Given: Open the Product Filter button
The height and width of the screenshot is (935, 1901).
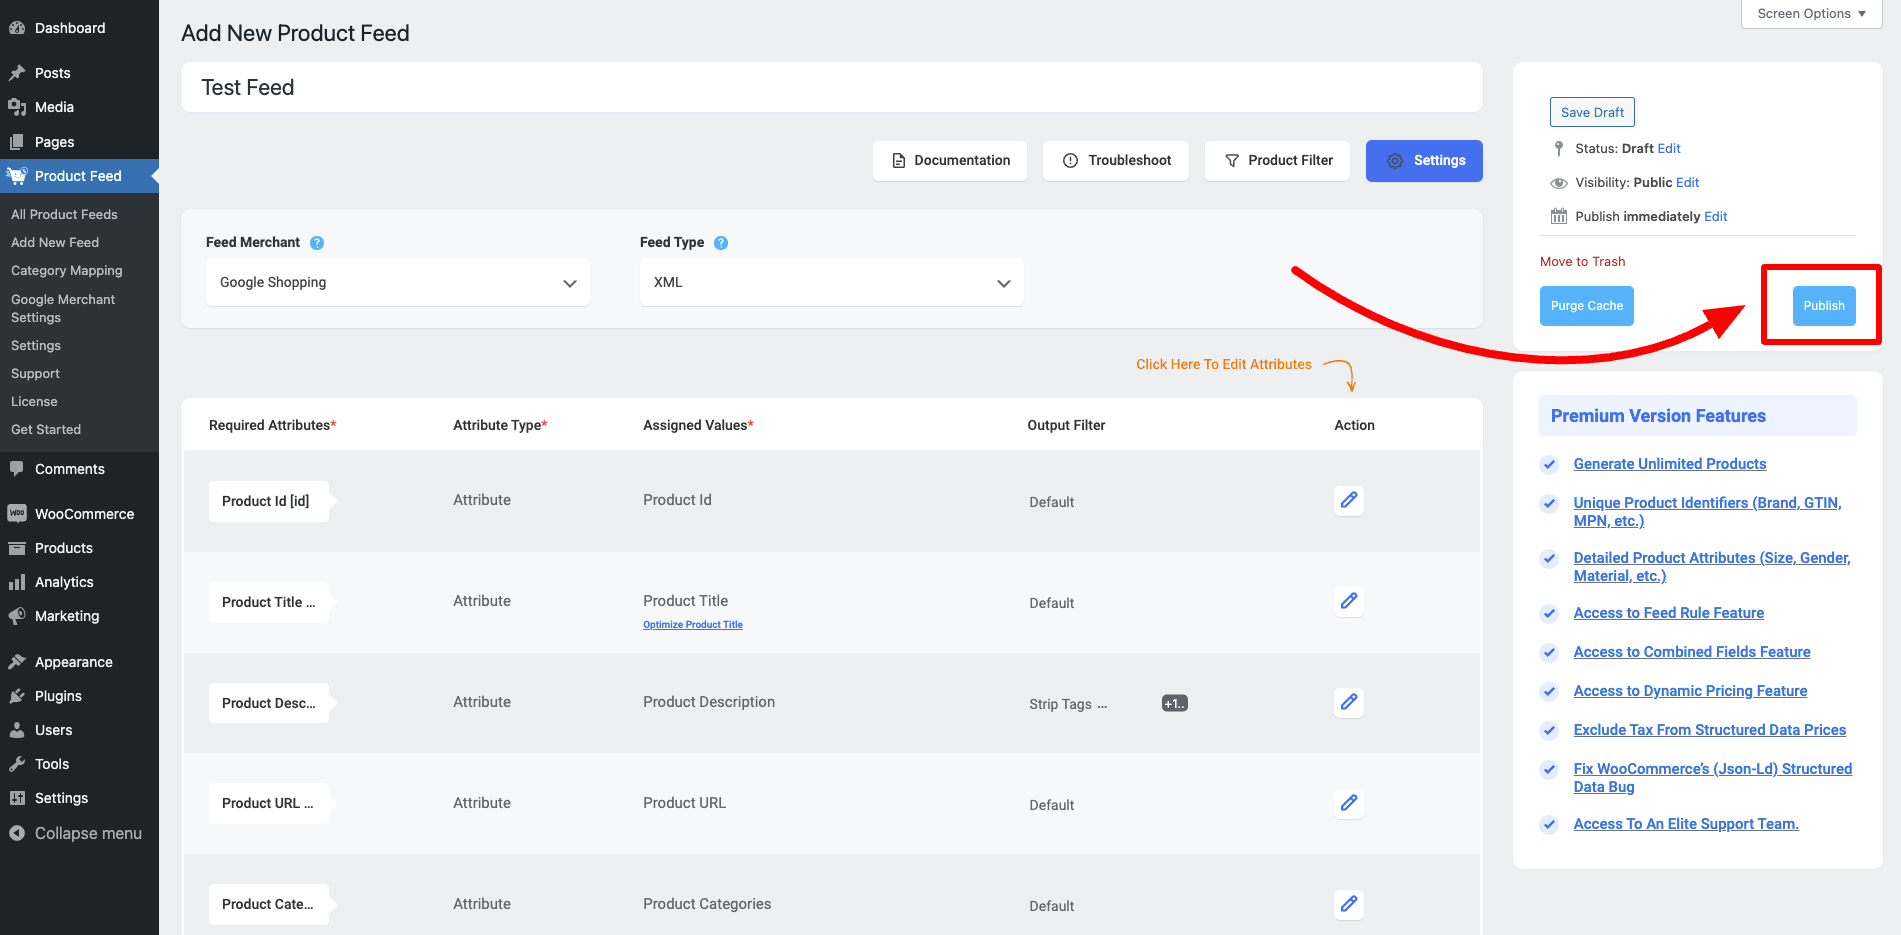Looking at the screenshot, I should pos(1277,160).
